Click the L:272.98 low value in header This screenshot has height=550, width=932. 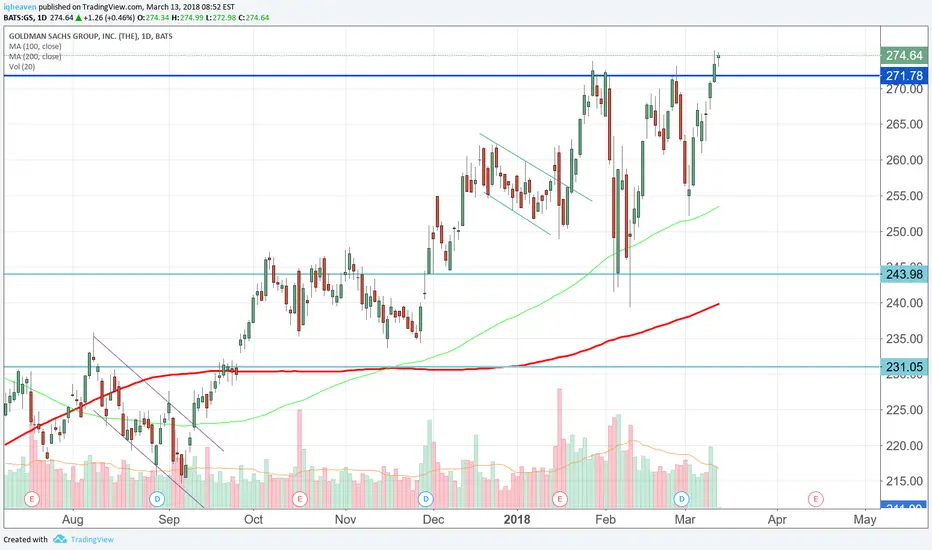coord(221,18)
